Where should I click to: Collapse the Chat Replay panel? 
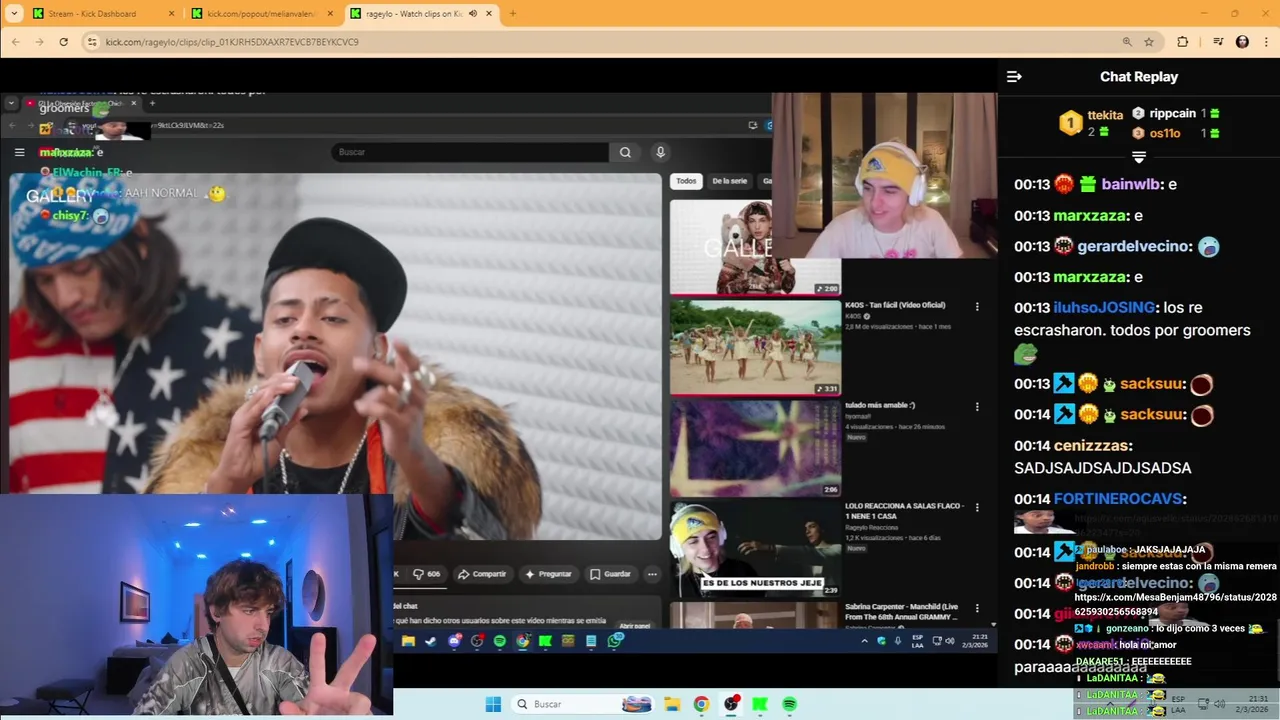[1014, 77]
